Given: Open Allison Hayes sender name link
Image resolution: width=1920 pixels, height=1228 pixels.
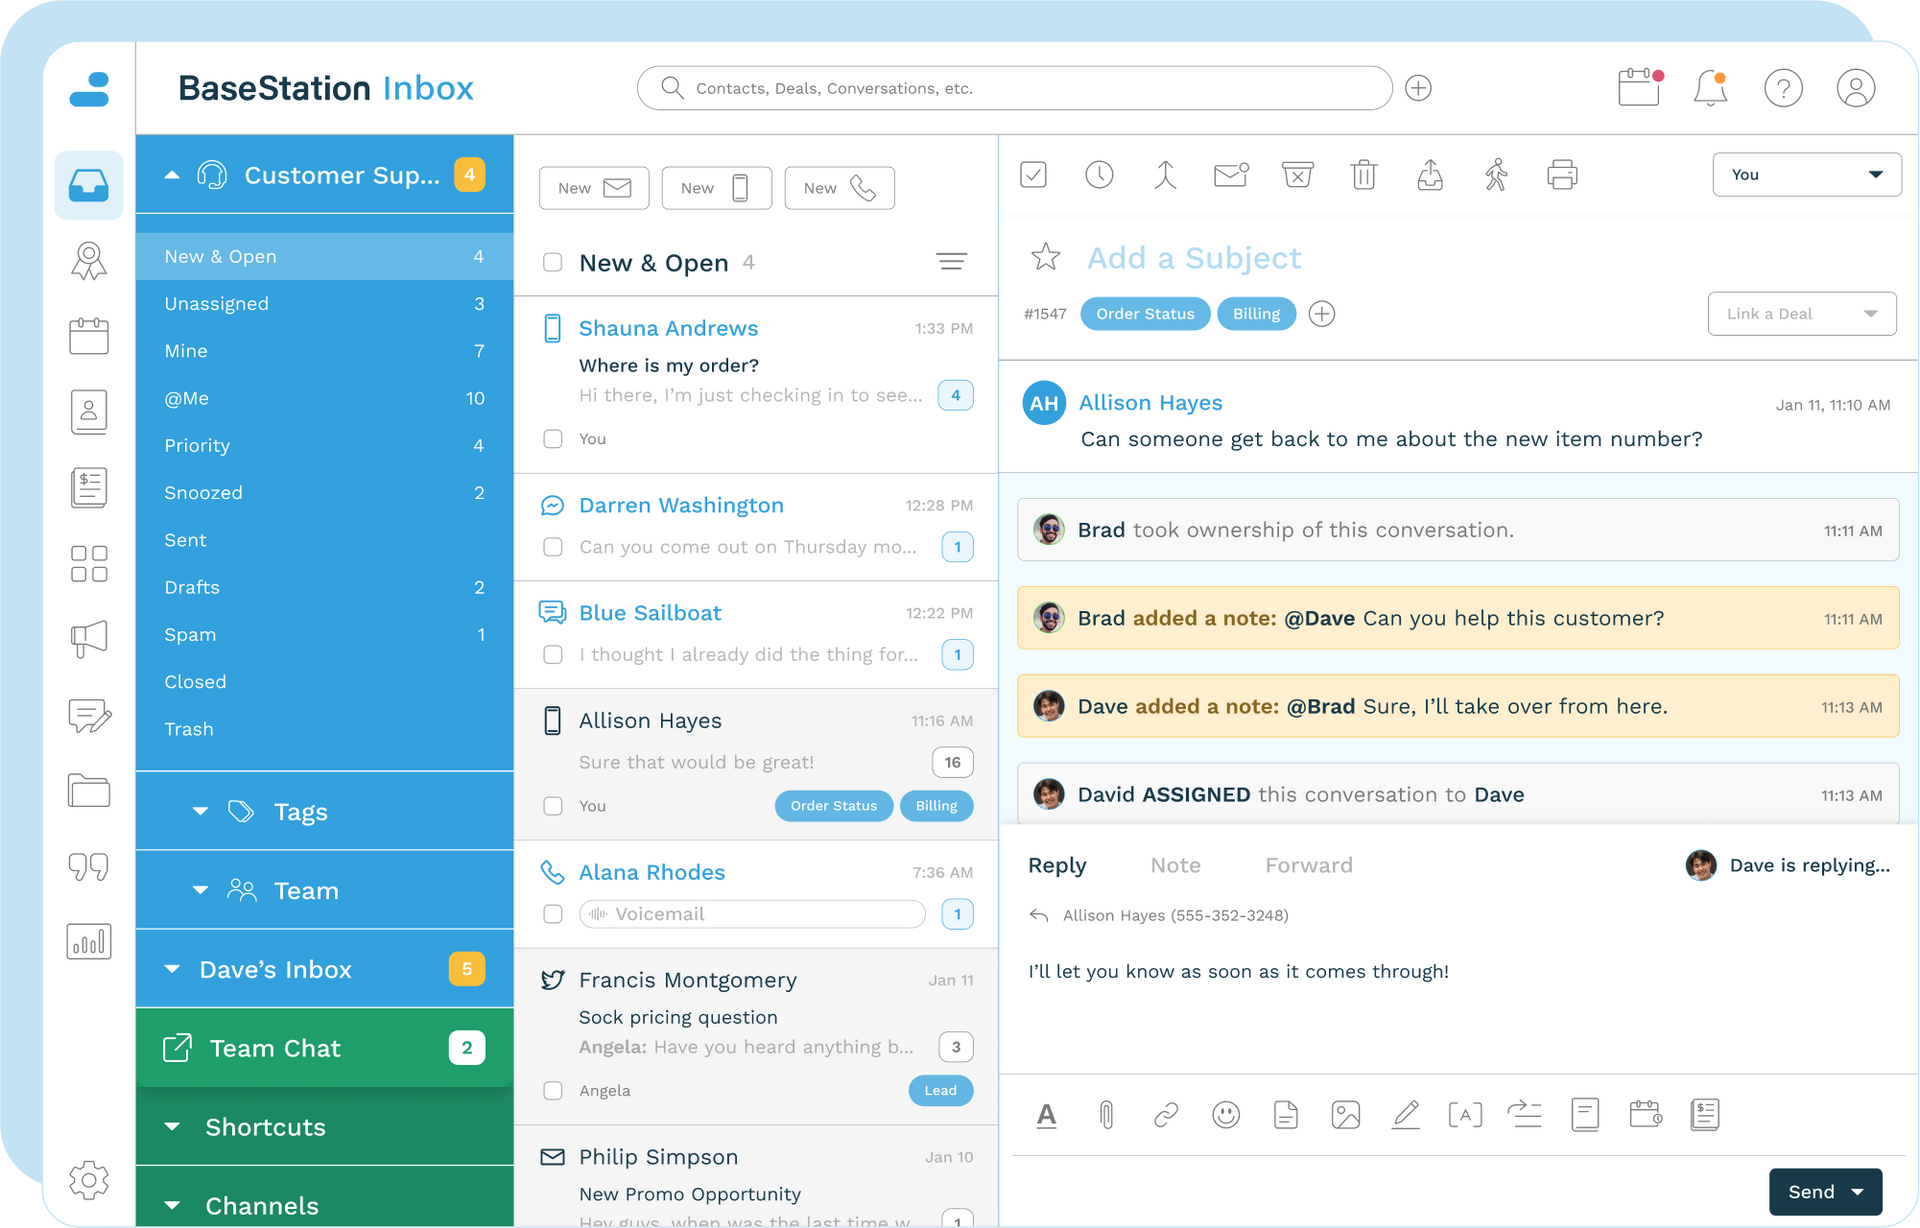Looking at the screenshot, I should pos(1150,403).
